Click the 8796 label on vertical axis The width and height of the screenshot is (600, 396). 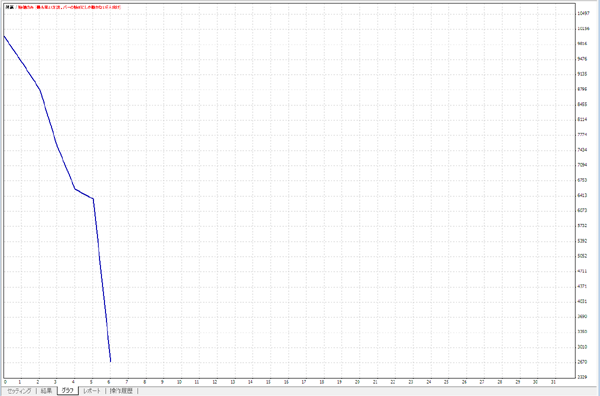click(582, 89)
